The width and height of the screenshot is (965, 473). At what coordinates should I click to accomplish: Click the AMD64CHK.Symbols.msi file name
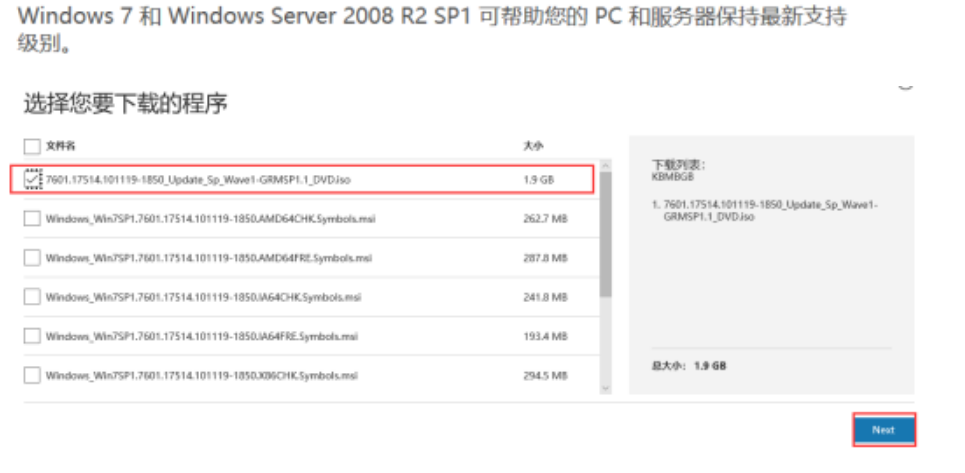click(202, 218)
